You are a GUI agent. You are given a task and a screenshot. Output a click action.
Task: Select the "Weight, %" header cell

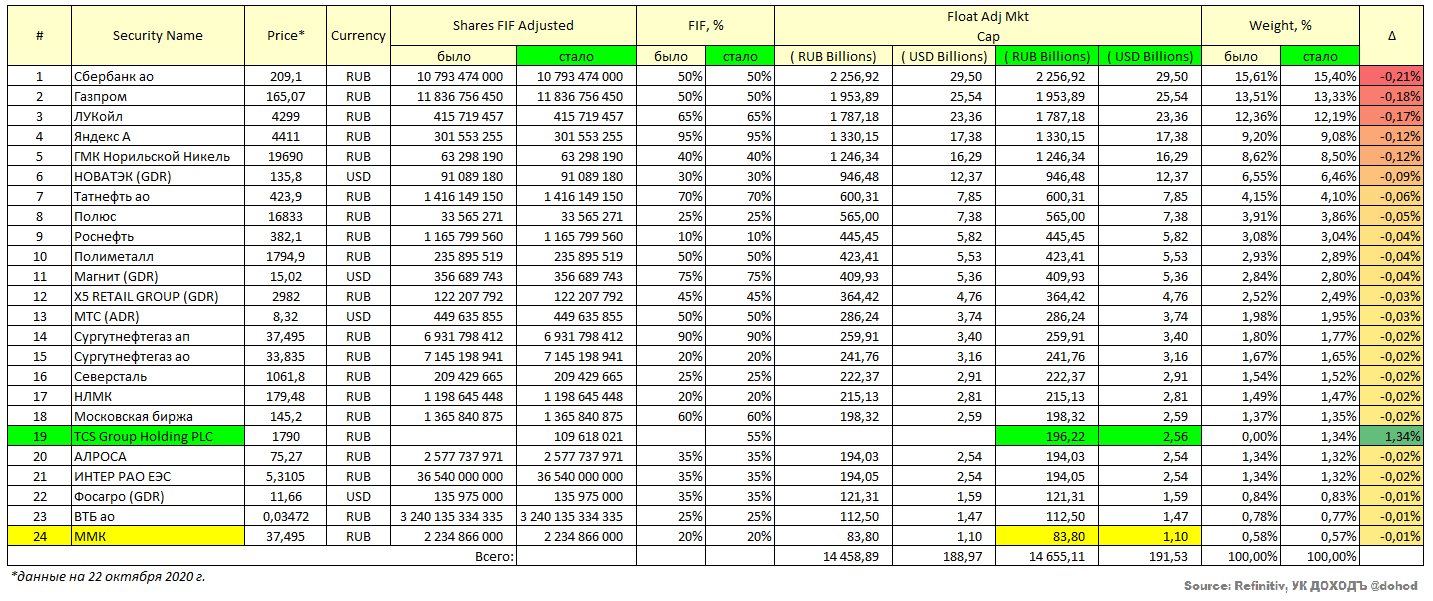tap(1280, 25)
